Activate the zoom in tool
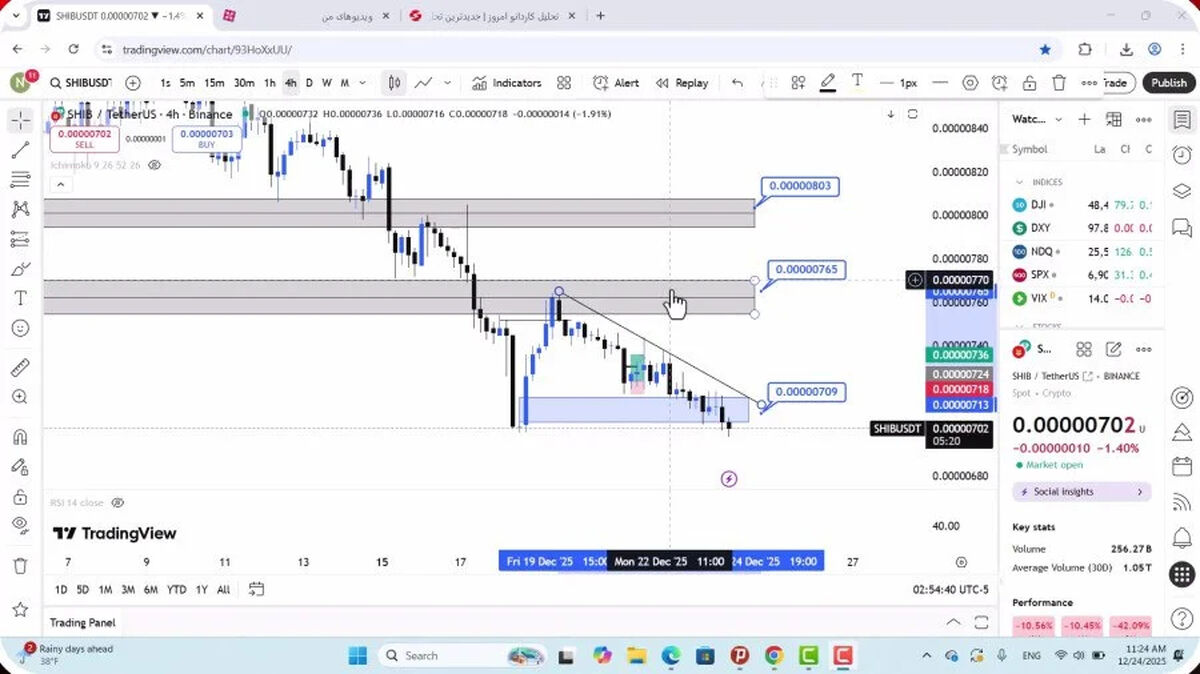The image size is (1200, 674). pos(20,397)
